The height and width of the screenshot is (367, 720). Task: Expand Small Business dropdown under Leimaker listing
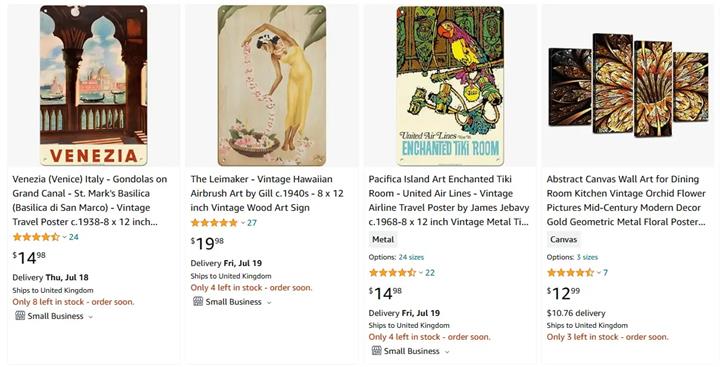(x=269, y=303)
